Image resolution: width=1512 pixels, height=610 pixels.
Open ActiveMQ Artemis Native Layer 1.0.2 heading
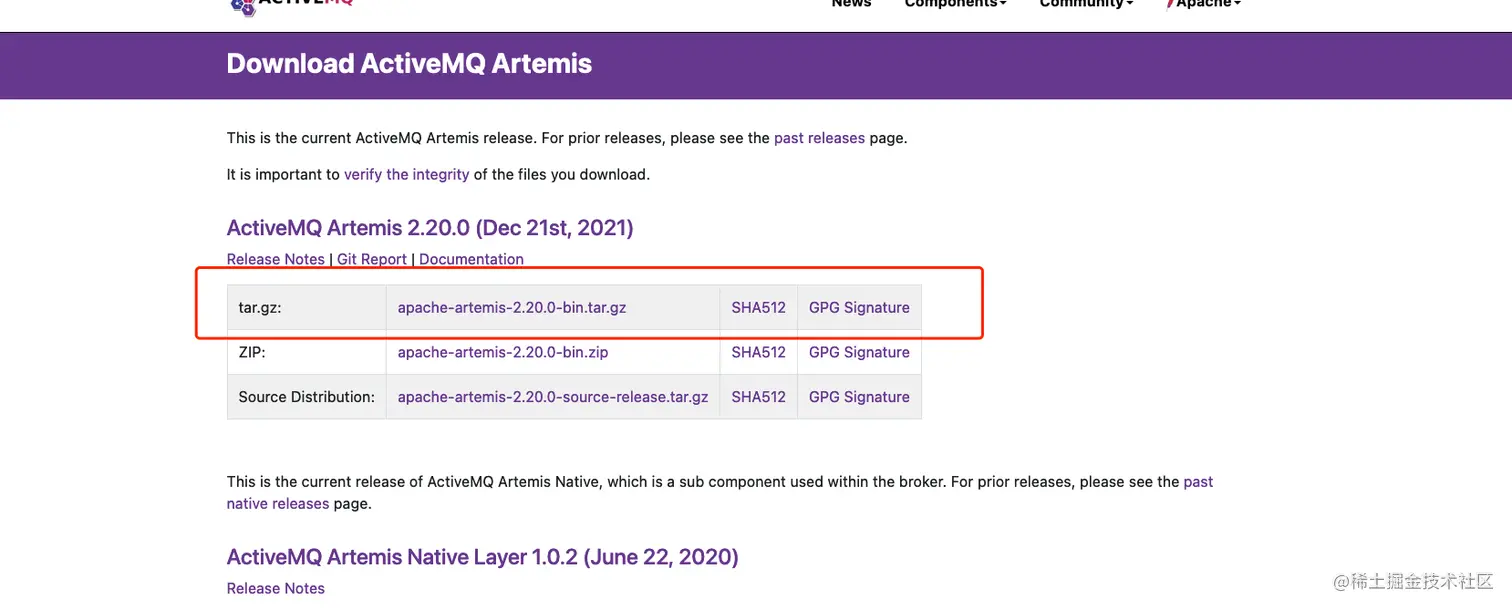tap(483, 557)
